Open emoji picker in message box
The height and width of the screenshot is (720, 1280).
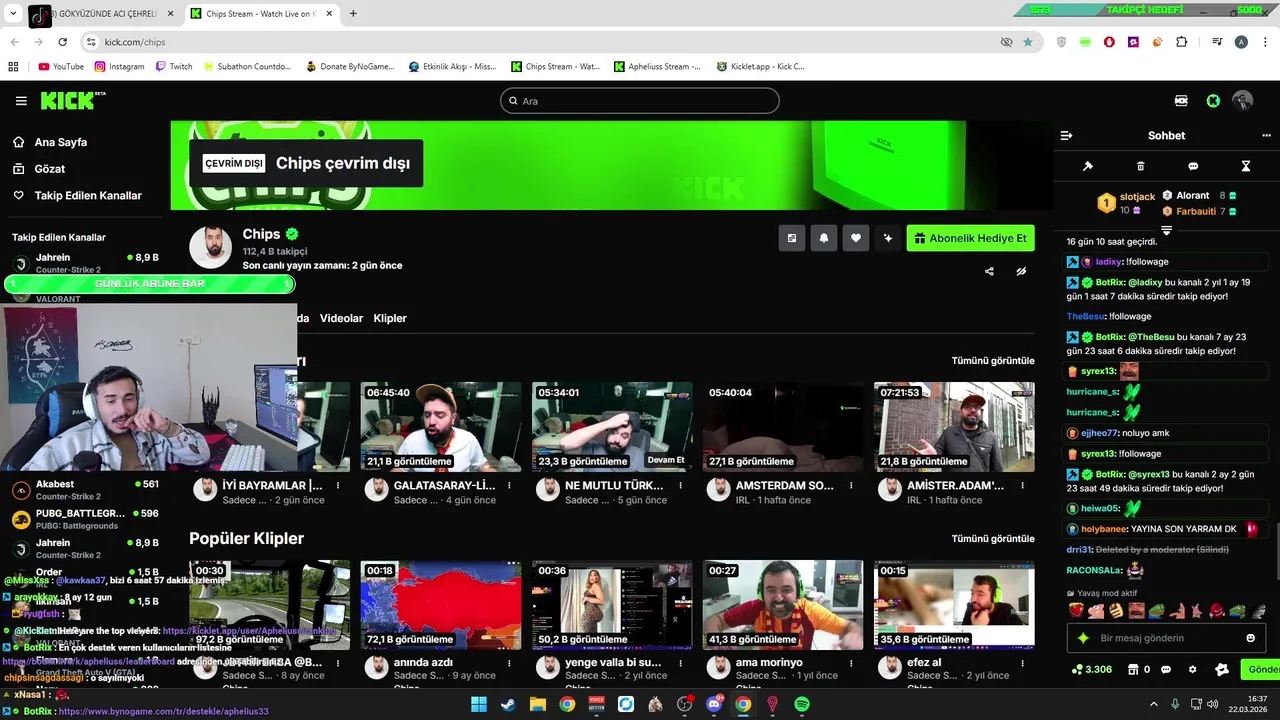1250,638
